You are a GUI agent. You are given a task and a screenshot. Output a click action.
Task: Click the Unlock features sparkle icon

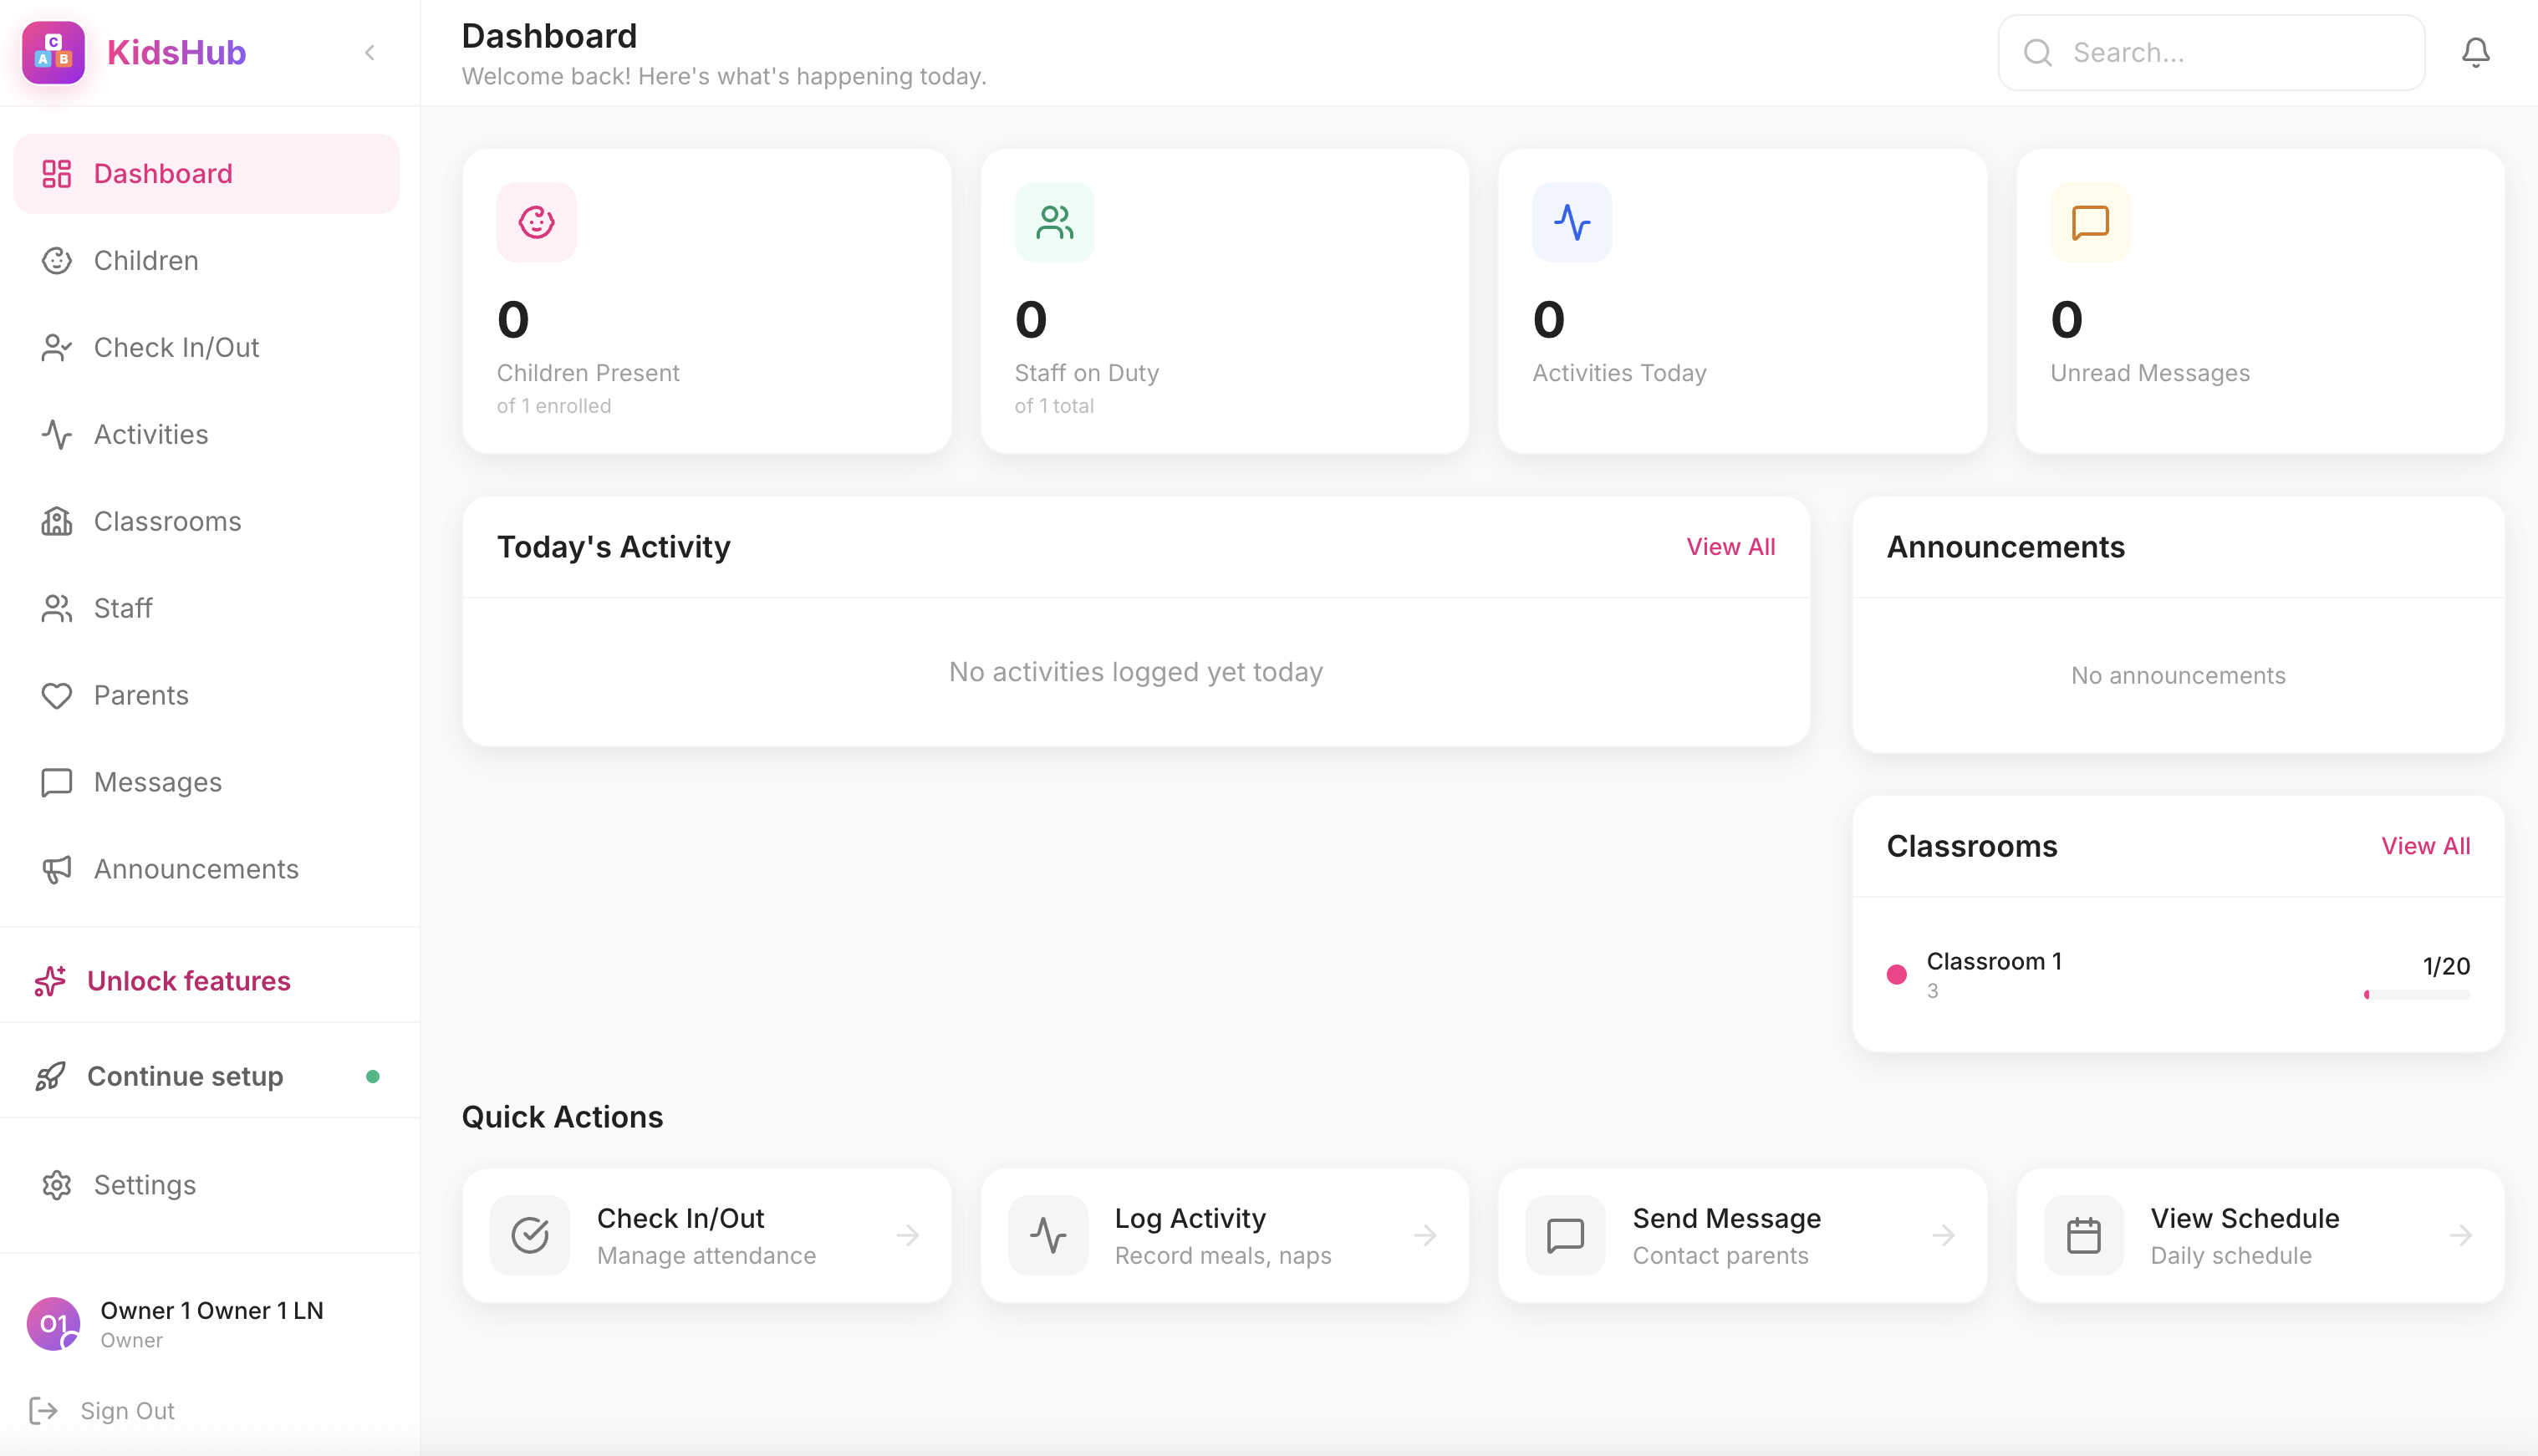click(x=50, y=981)
